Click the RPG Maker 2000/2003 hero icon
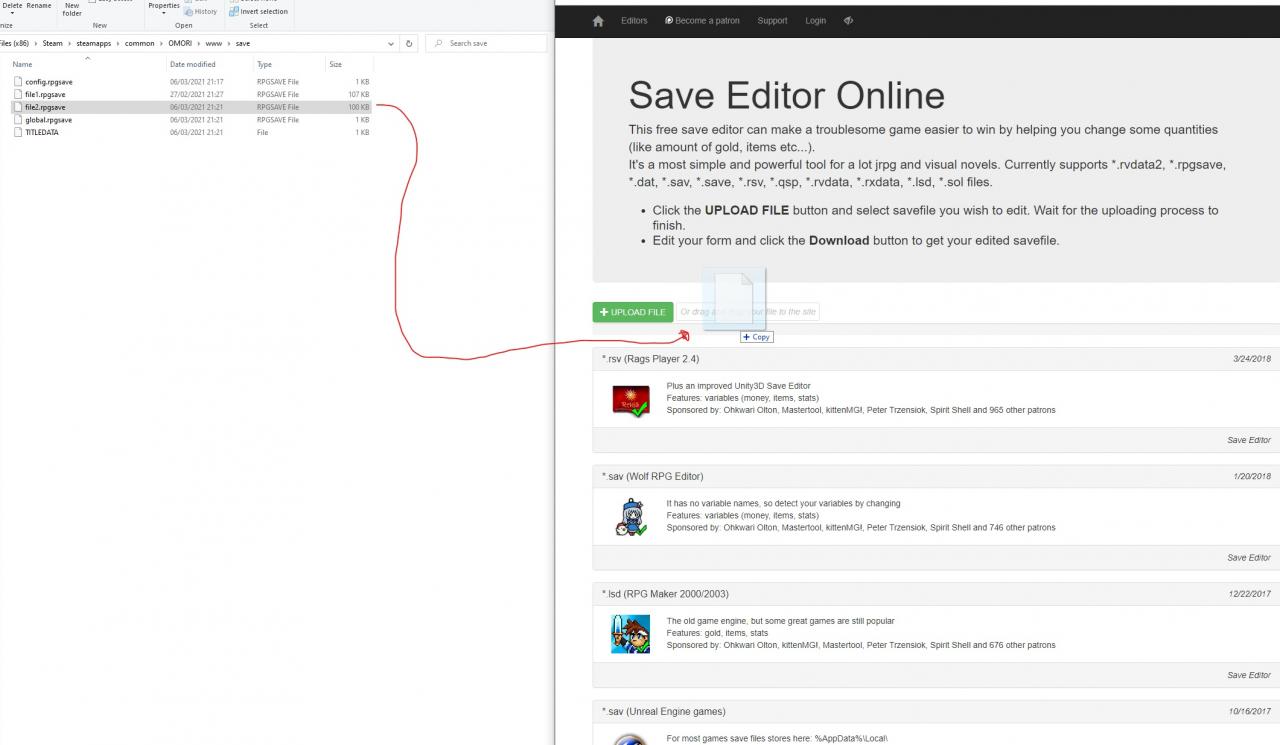Screen dimensions: 1280x745 tap(630, 635)
